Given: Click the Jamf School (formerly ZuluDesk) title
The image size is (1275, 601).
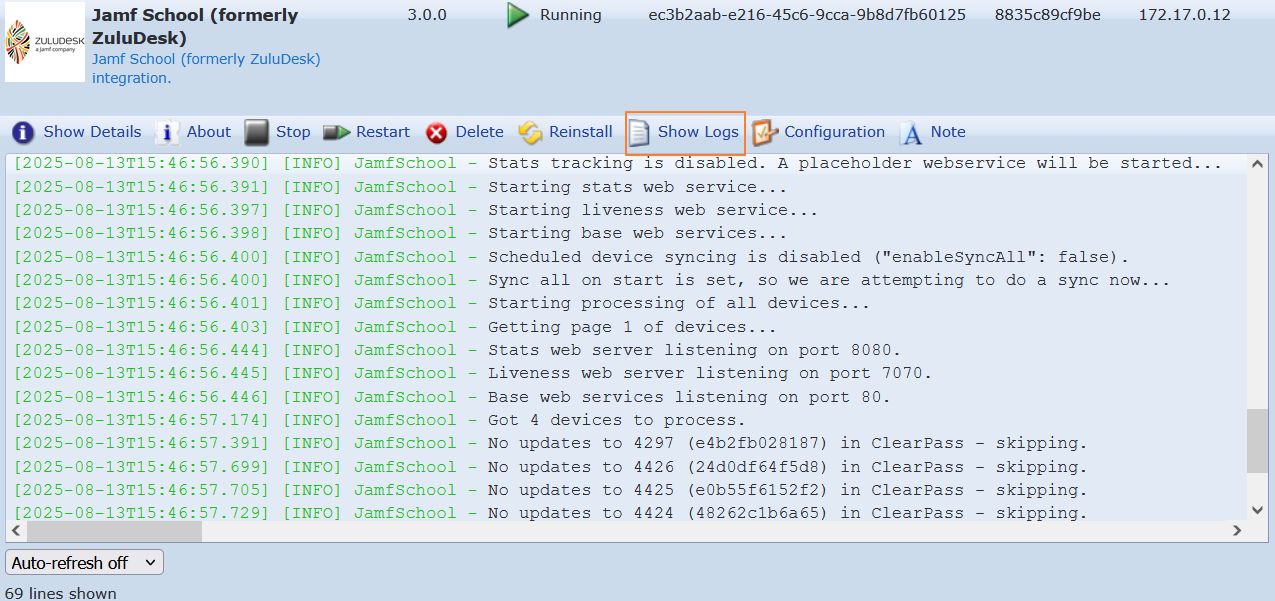Looking at the screenshot, I should (195, 26).
